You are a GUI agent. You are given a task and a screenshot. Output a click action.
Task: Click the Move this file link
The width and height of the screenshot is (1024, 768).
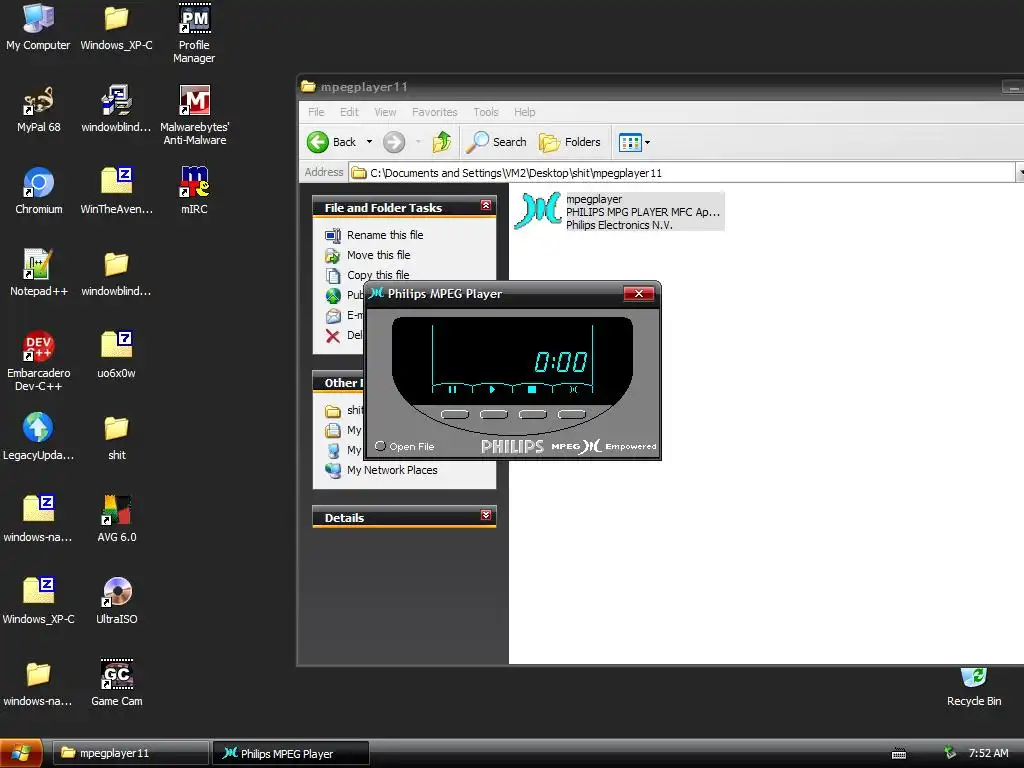click(379, 255)
